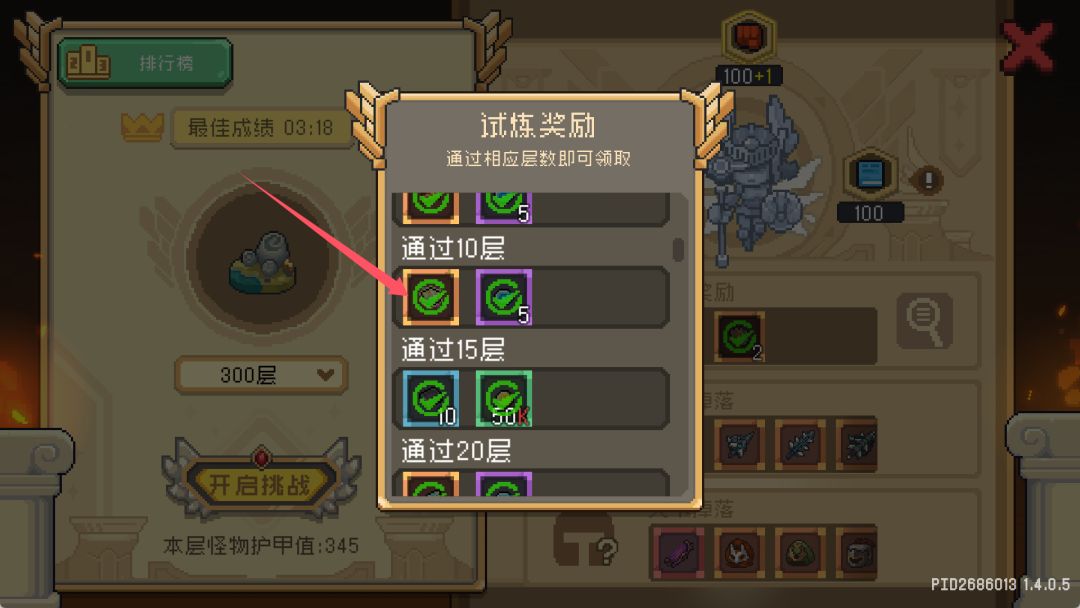Tap the fist power icon showing 100+1
This screenshot has height=608, width=1080.
(x=749, y=38)
